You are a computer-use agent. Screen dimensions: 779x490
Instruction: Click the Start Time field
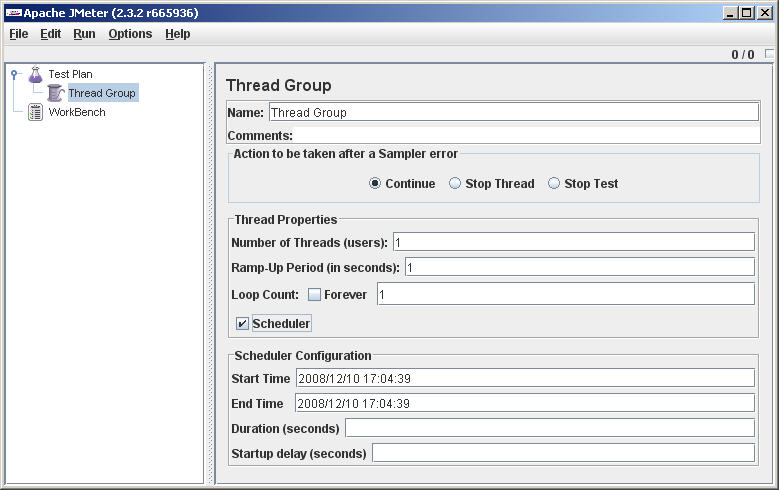(x=525, y=378)
